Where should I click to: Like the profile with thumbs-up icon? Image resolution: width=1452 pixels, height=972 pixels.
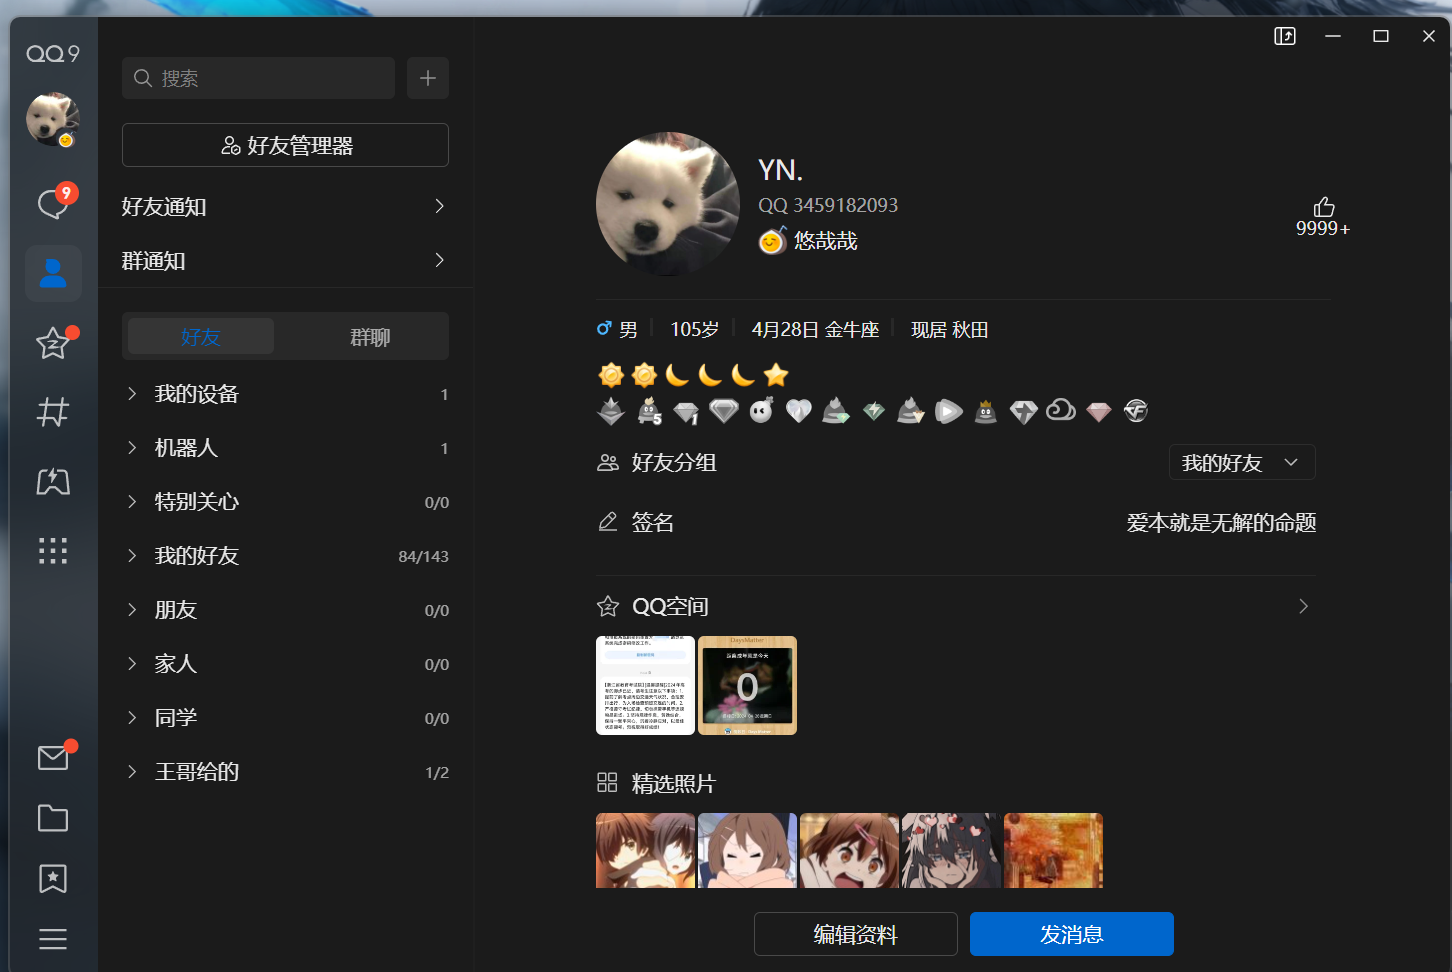(x=1323, y=207)
